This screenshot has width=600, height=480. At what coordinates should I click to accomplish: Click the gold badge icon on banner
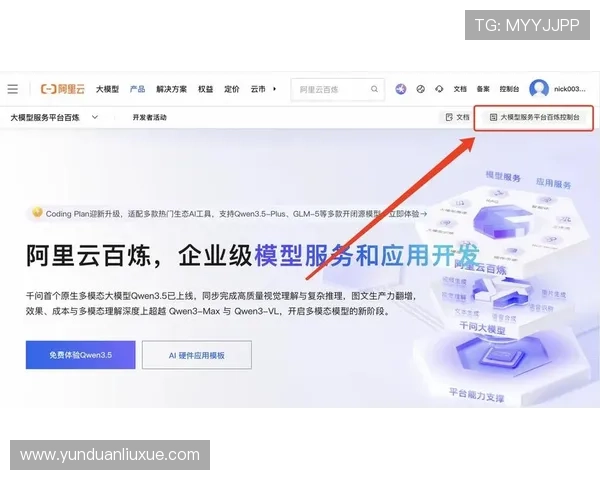click(37, 212)
